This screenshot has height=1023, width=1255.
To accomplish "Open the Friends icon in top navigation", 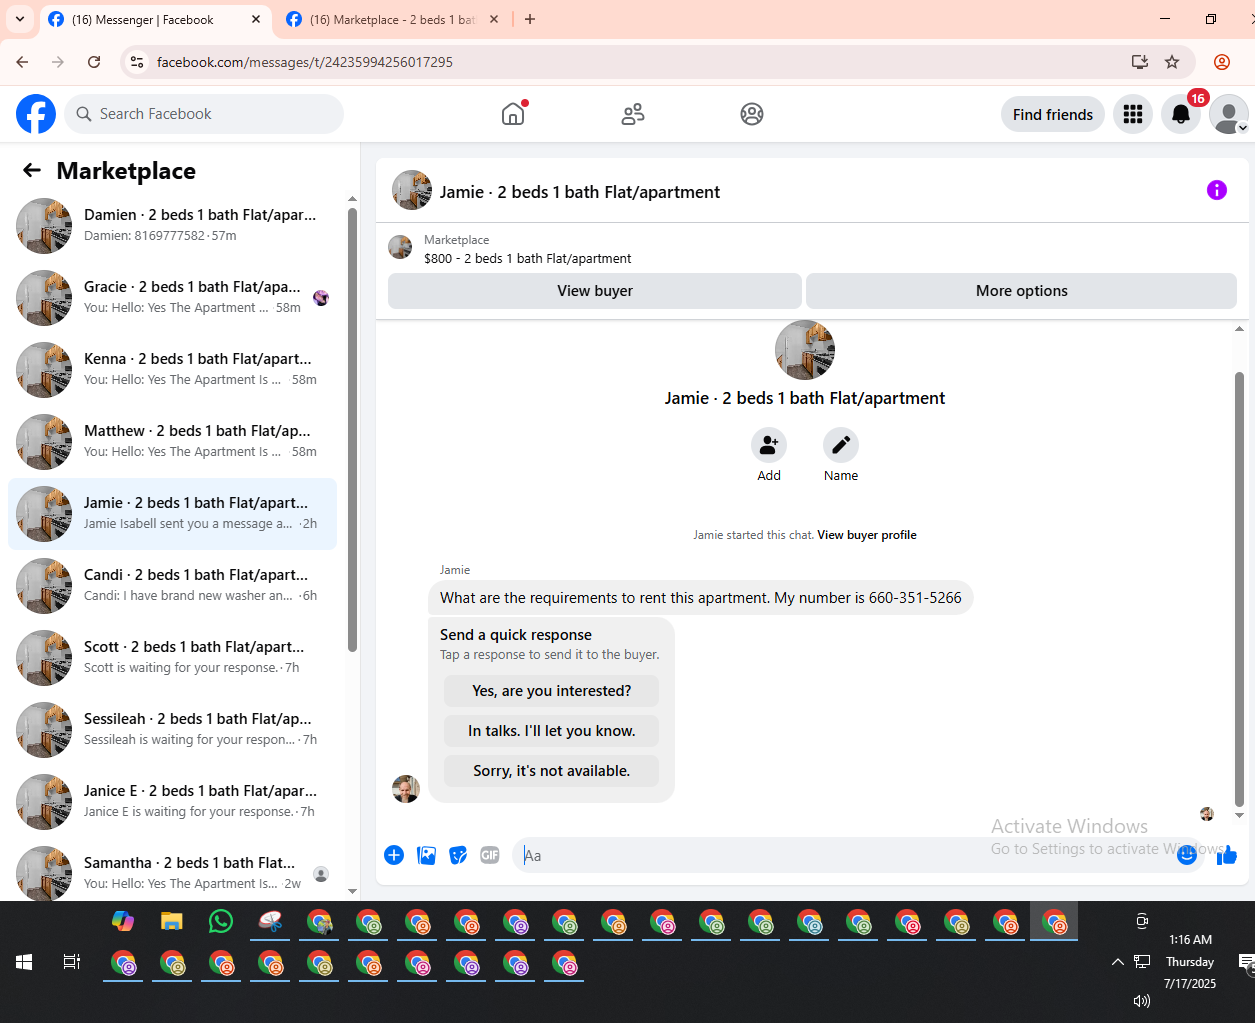I will click(x=633, y=114).
